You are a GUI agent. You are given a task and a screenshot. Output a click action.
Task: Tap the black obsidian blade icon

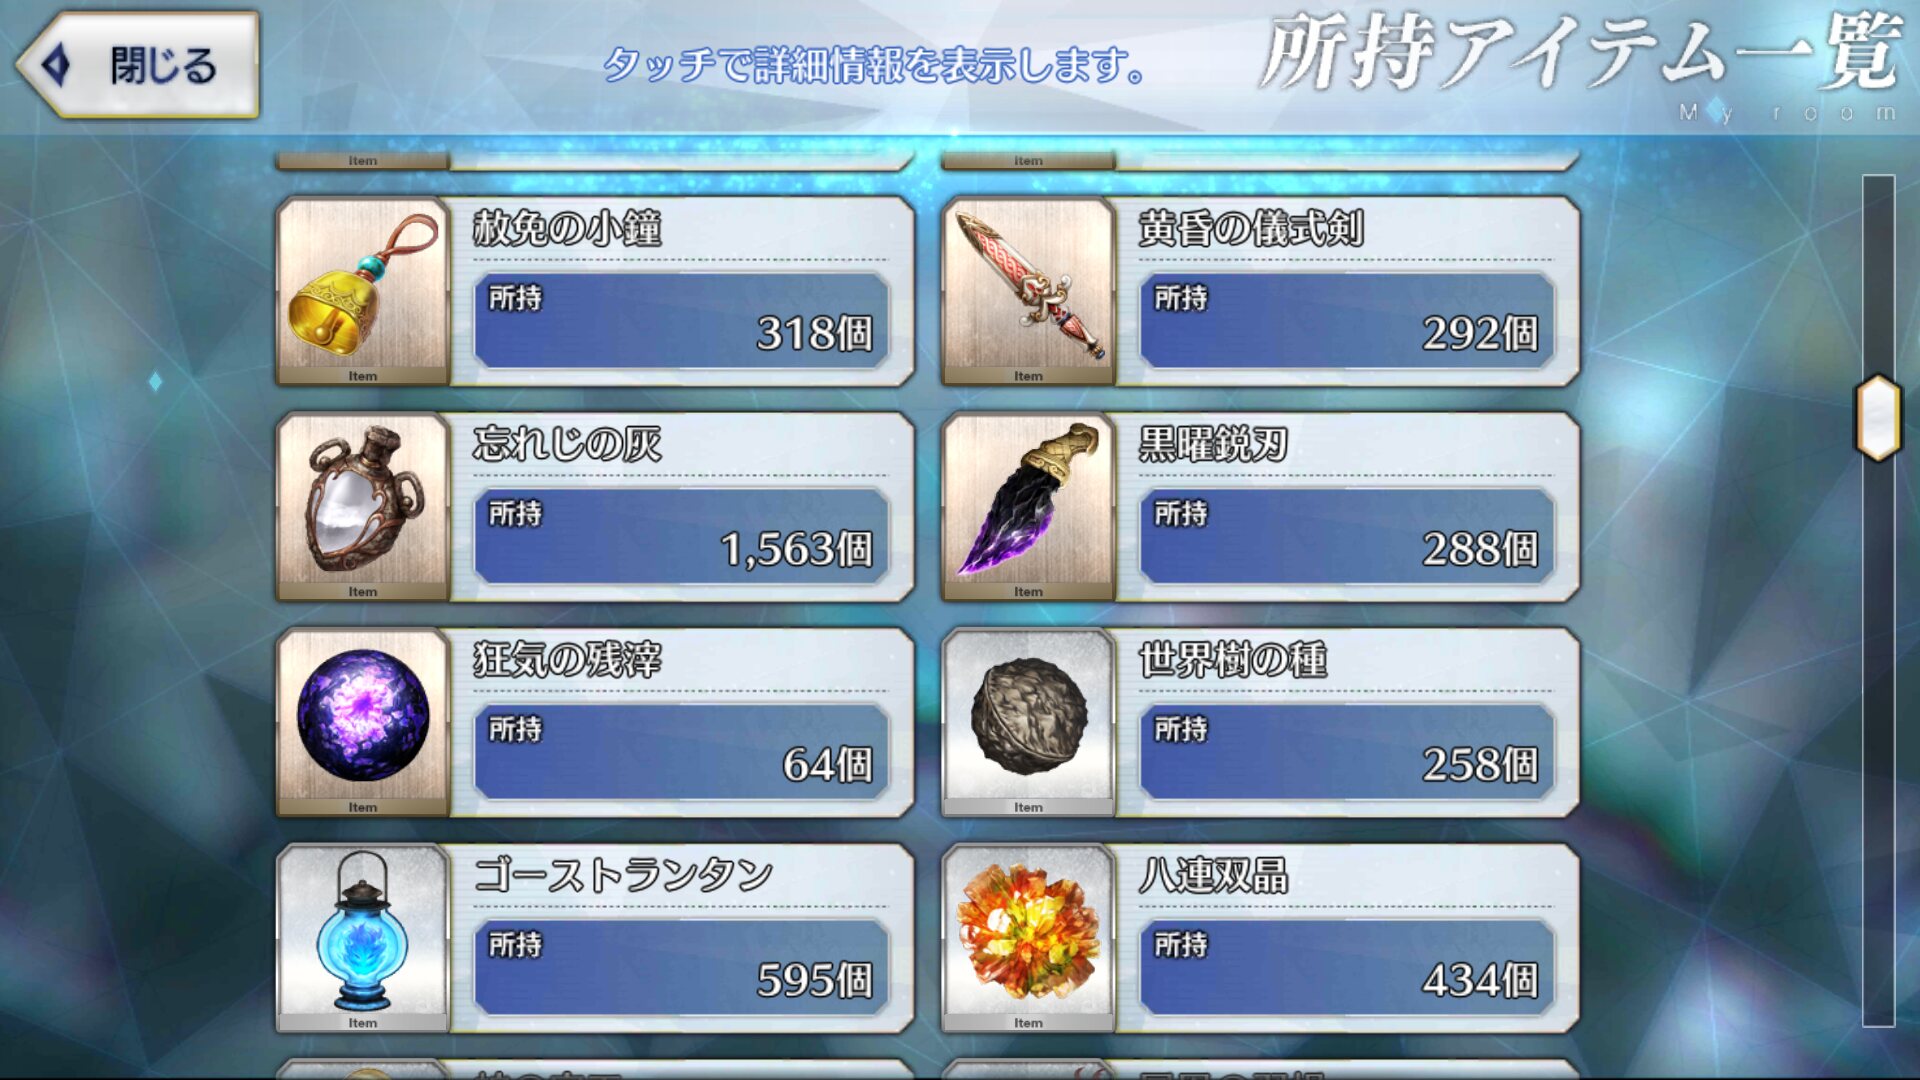1029,506
